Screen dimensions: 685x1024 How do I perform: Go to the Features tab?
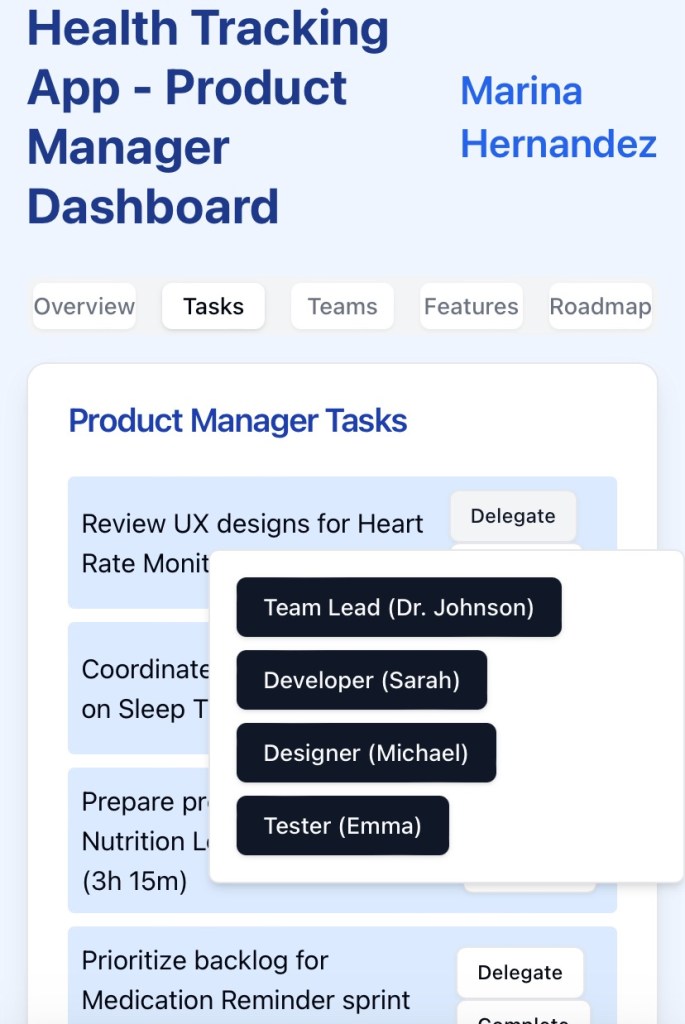[x=471, y=307]
